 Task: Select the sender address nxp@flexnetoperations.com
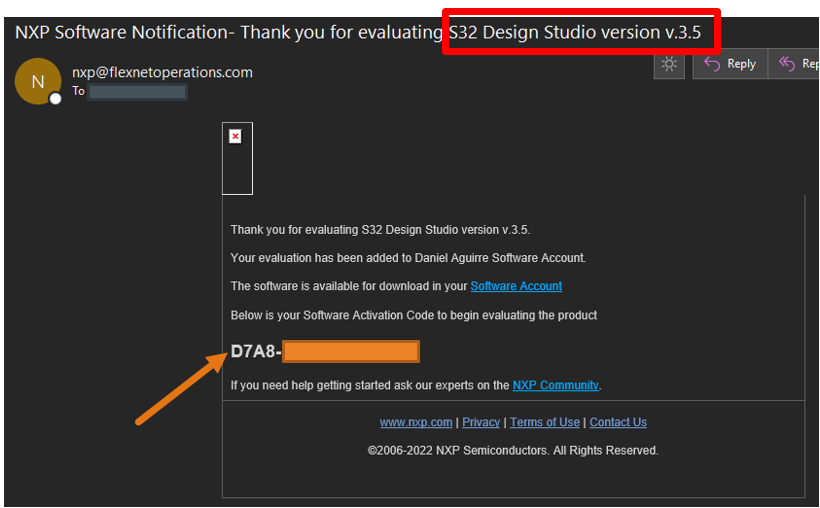click(x=162, y=72)
